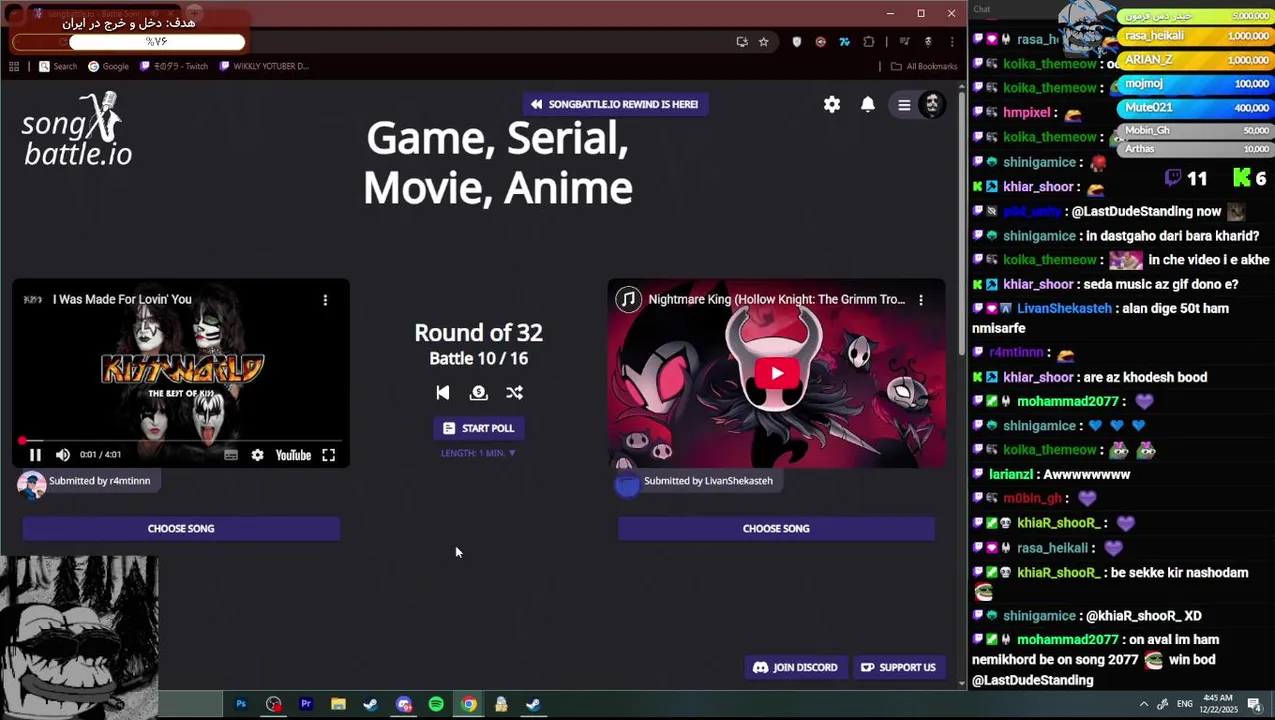
Task: Click the shield extension icon
Action: click(796, 42)
